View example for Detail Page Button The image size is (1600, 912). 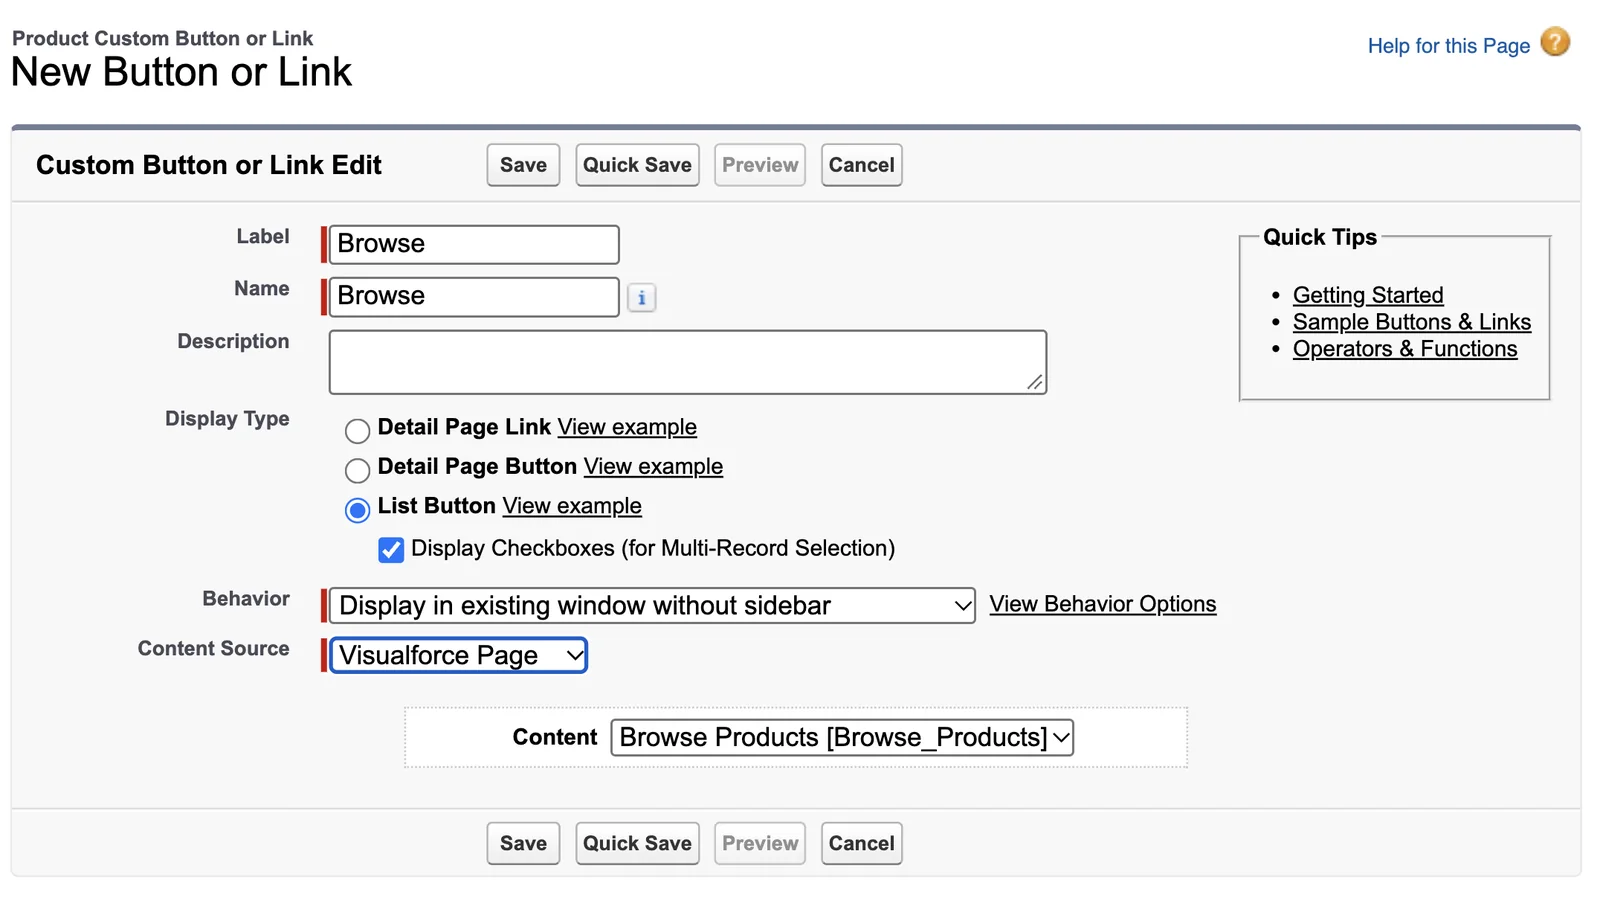(653, 466)
